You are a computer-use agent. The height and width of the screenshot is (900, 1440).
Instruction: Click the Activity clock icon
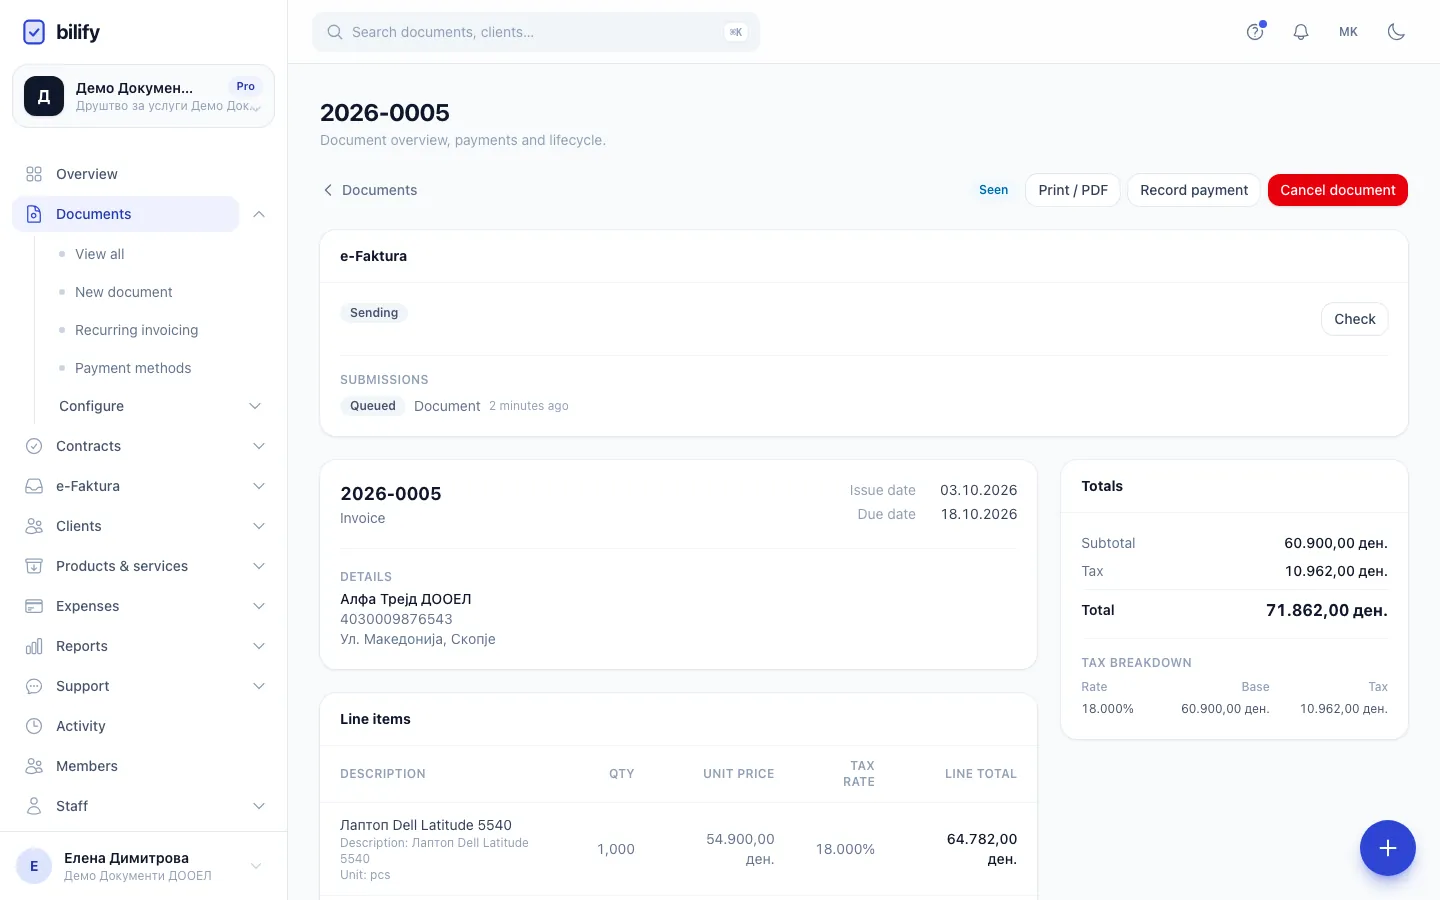coord(34,726)
